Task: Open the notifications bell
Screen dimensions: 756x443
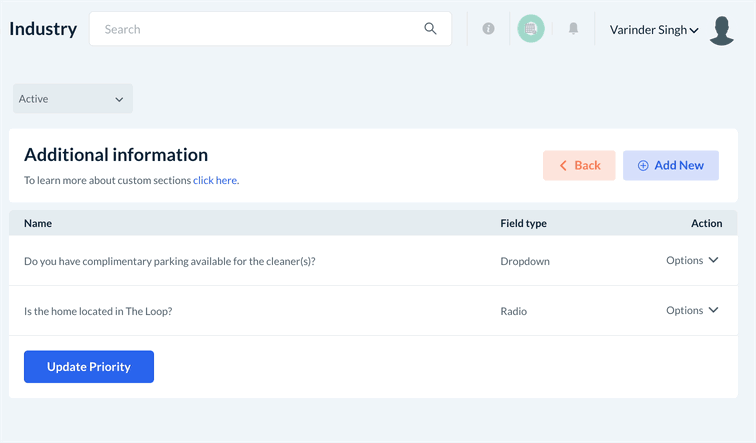Action: click(x=573, y=29)
